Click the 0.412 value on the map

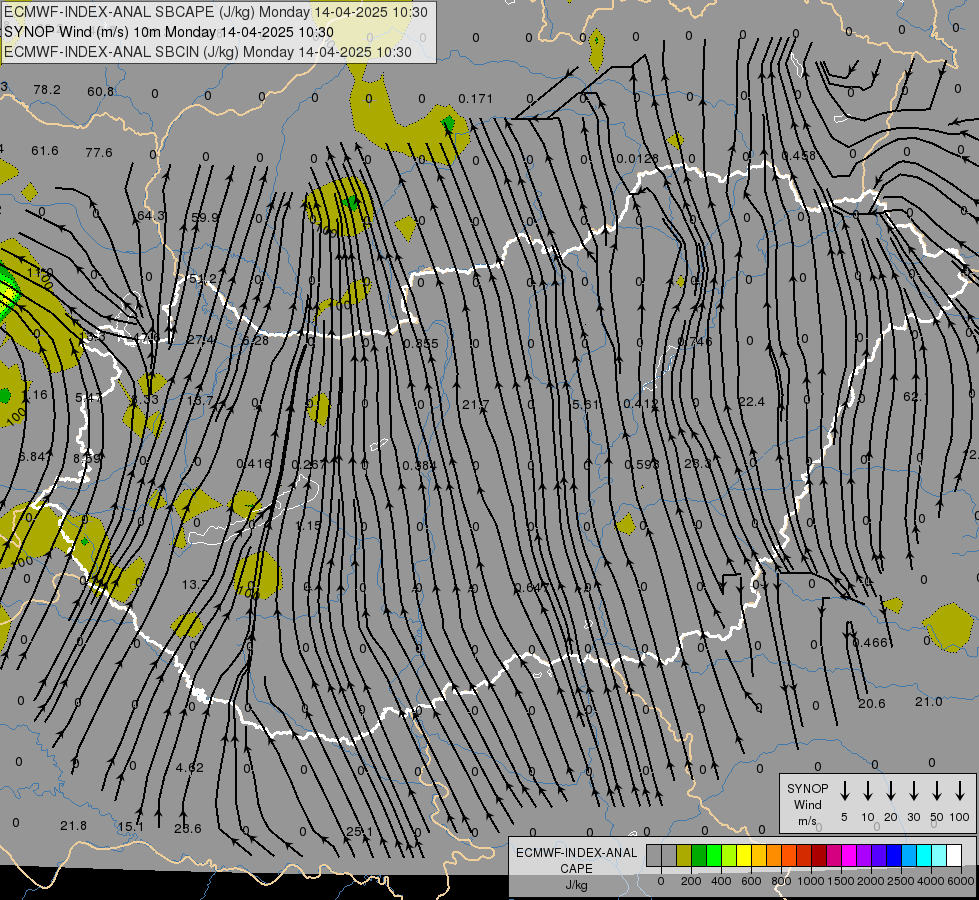pyautogui.click(x=641, y=404)
